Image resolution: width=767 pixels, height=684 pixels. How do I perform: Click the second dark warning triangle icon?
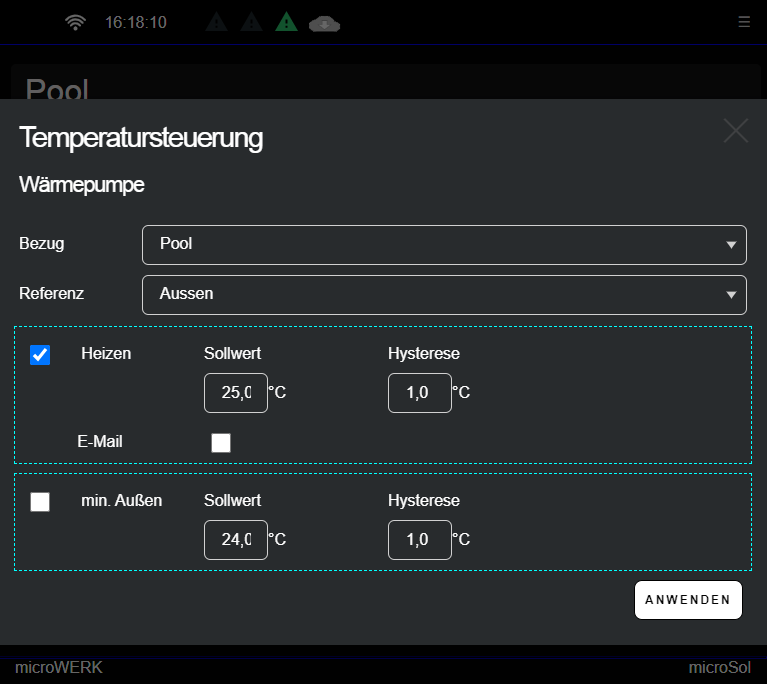click(x=252, y=22)
